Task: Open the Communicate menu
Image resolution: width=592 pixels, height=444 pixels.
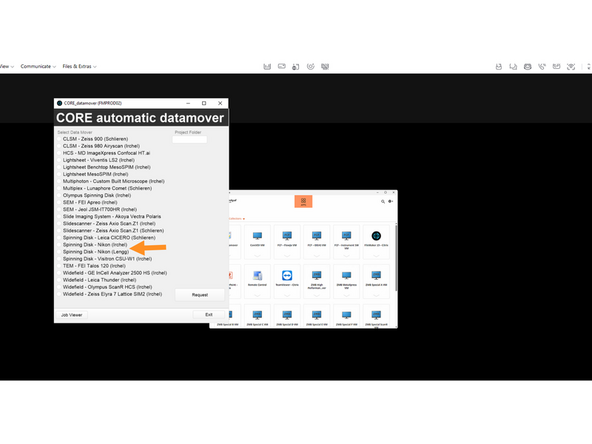Action: [x=38, y=66]
